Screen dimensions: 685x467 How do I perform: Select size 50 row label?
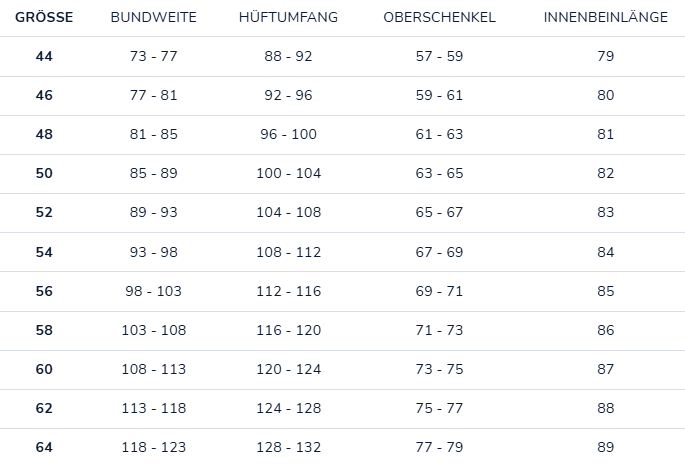pos(44,173)
